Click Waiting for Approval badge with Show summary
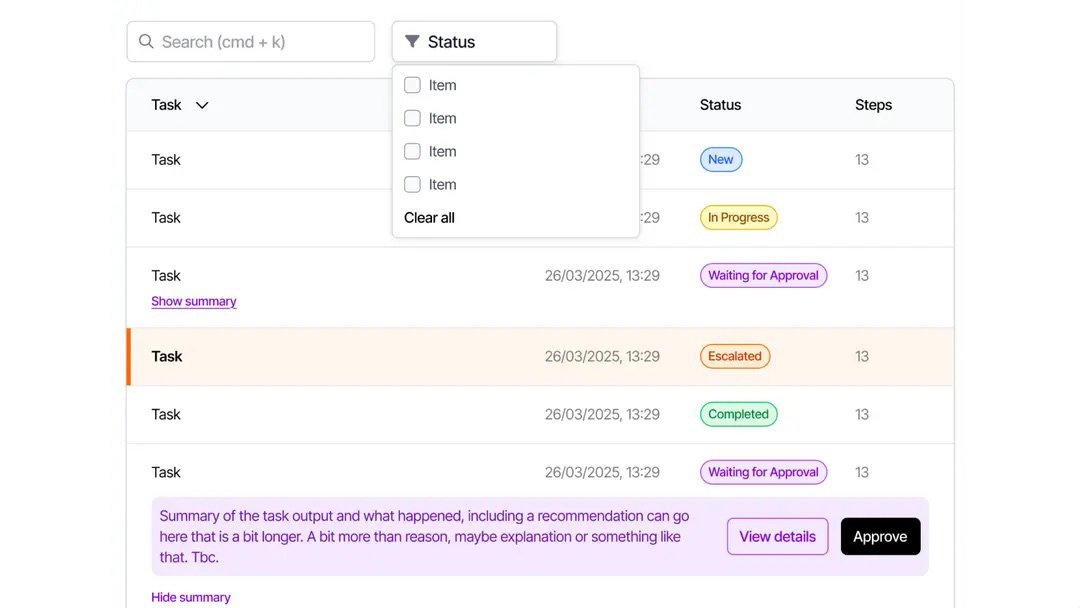Screen dimensions: 1080x608 [x=763, y=275]
